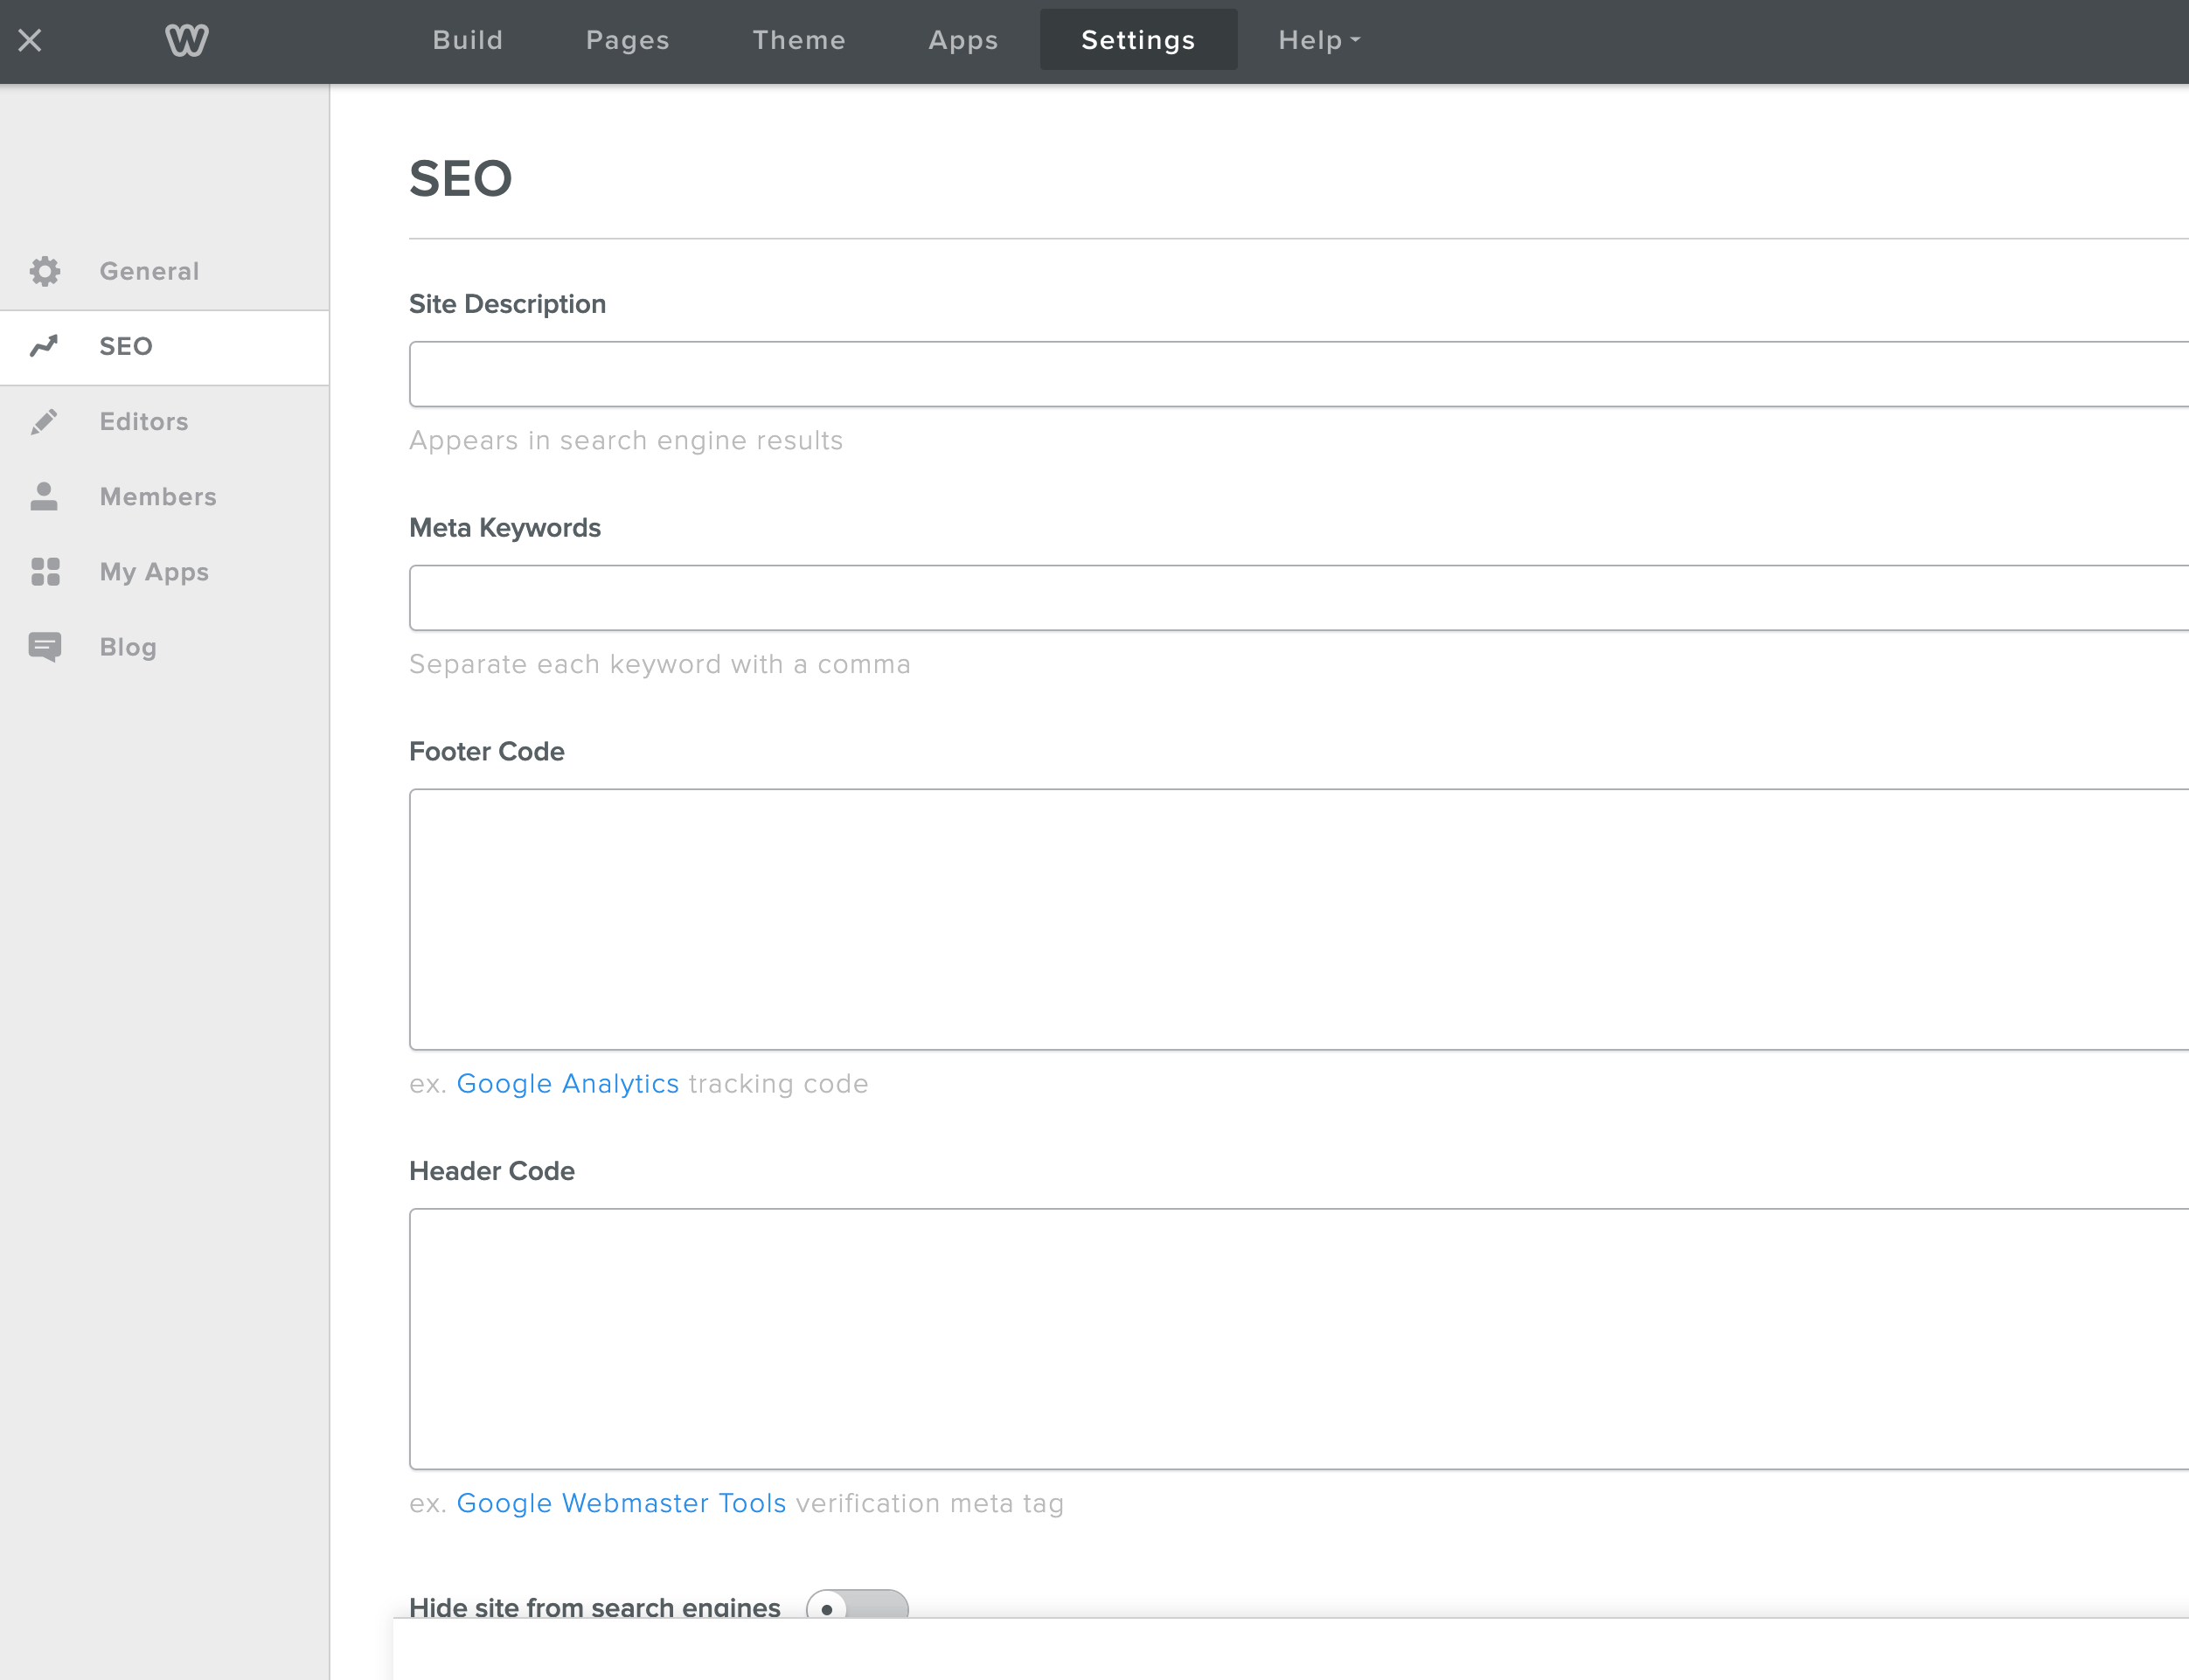The width and height of the screenshot is (2189, 1680).
Task: Click the Site Description input field
Action: click(x=1301, y=374)
